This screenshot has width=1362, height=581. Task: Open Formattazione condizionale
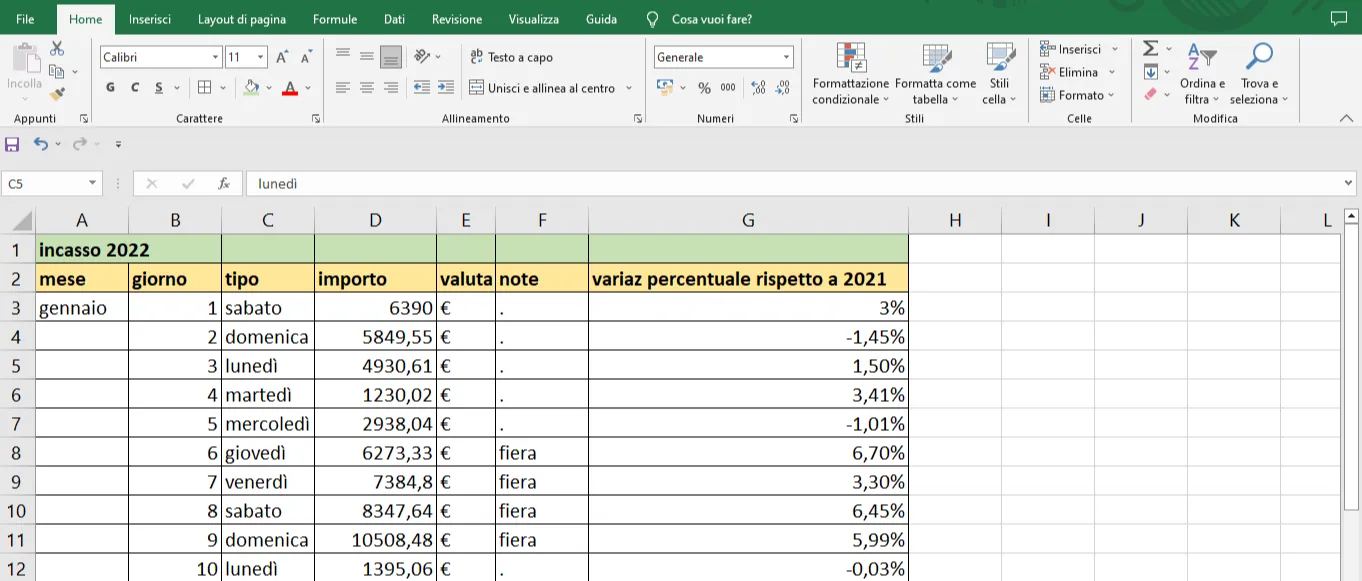[x=850, y=74]
